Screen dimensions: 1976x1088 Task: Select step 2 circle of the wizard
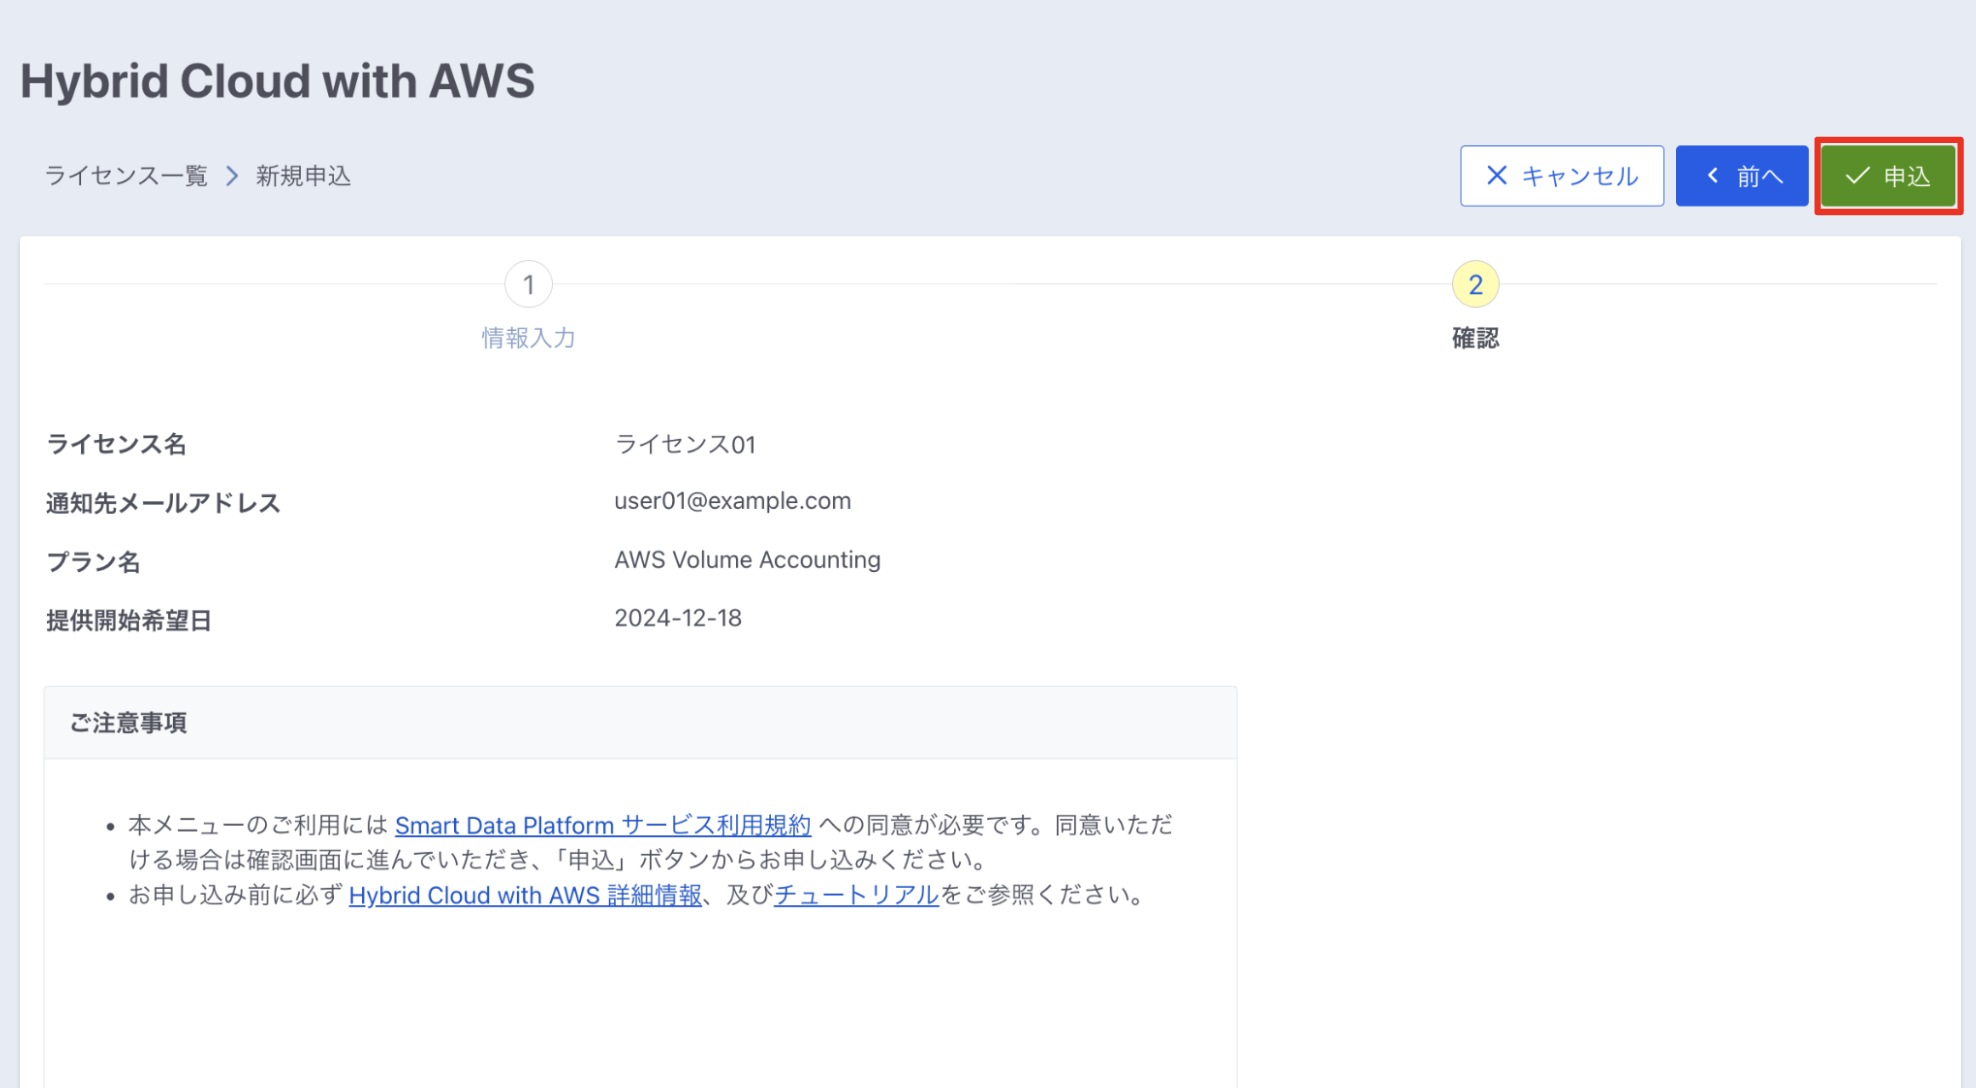pyautogui.click(x=1475, y=285)
